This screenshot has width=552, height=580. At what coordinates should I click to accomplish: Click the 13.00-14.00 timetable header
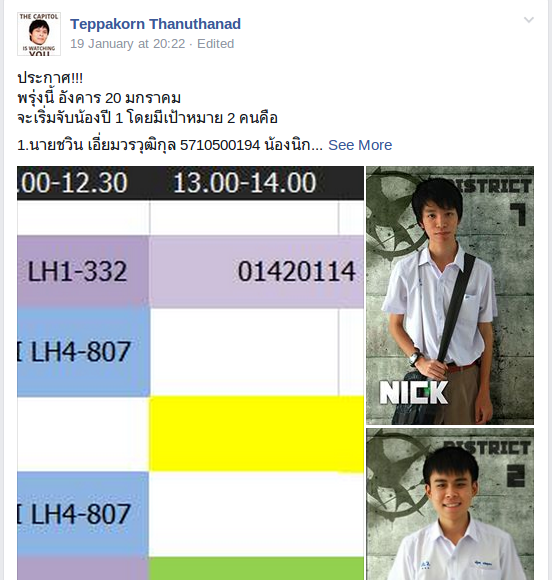[245, 183]
